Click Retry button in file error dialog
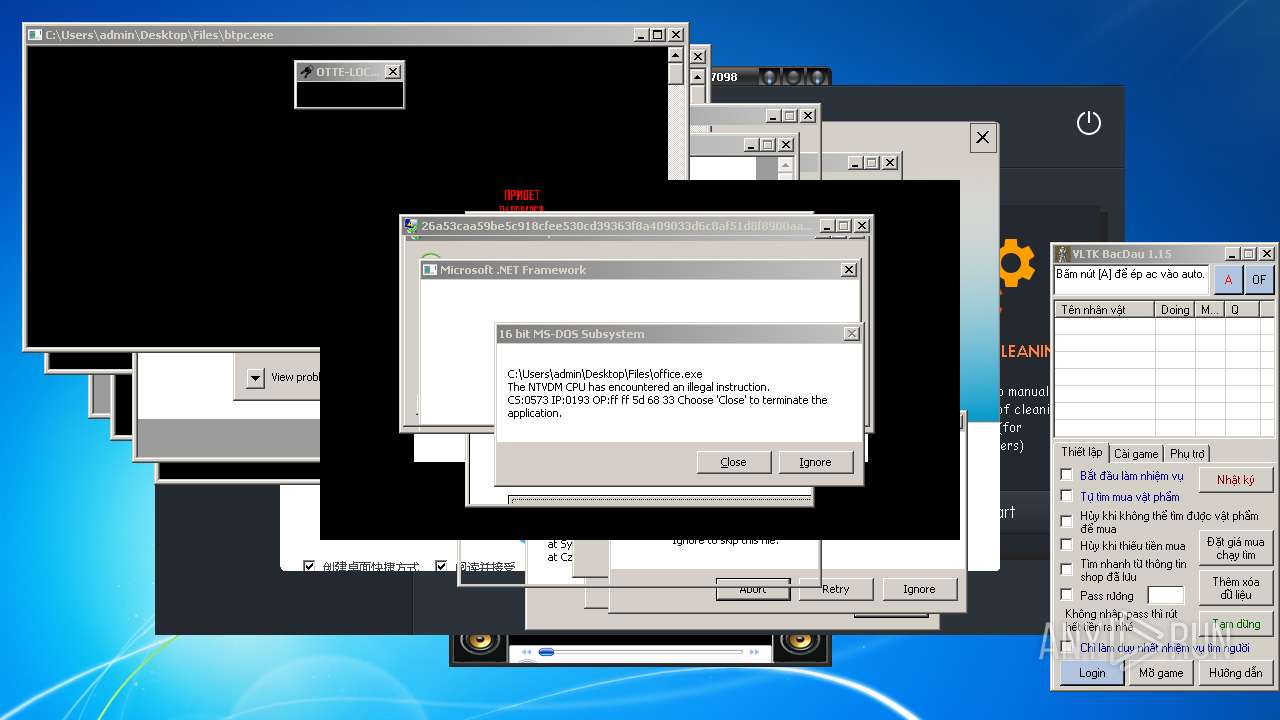The image size is (1280, 720). (x=835, y=589)
